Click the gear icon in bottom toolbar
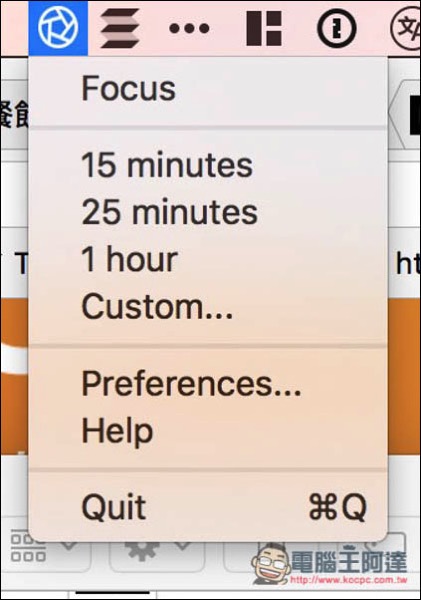Image resolution: width=421 pixels, height=600 pixels. 142,551
